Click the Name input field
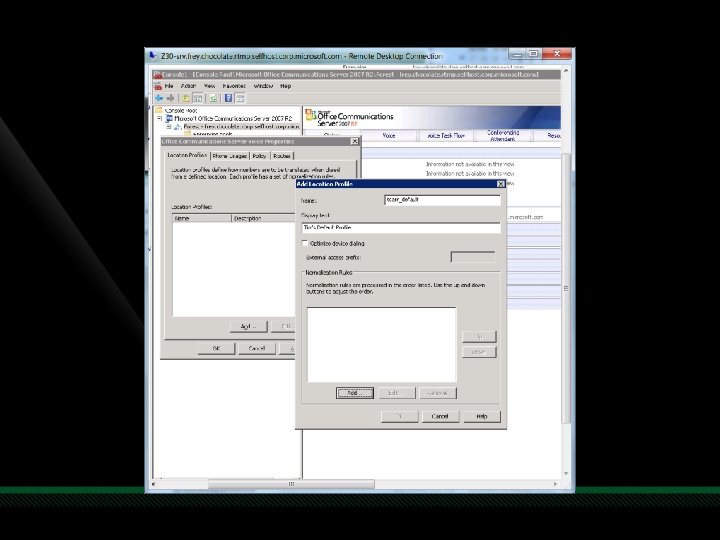The image size is (720, 540). 442,200
